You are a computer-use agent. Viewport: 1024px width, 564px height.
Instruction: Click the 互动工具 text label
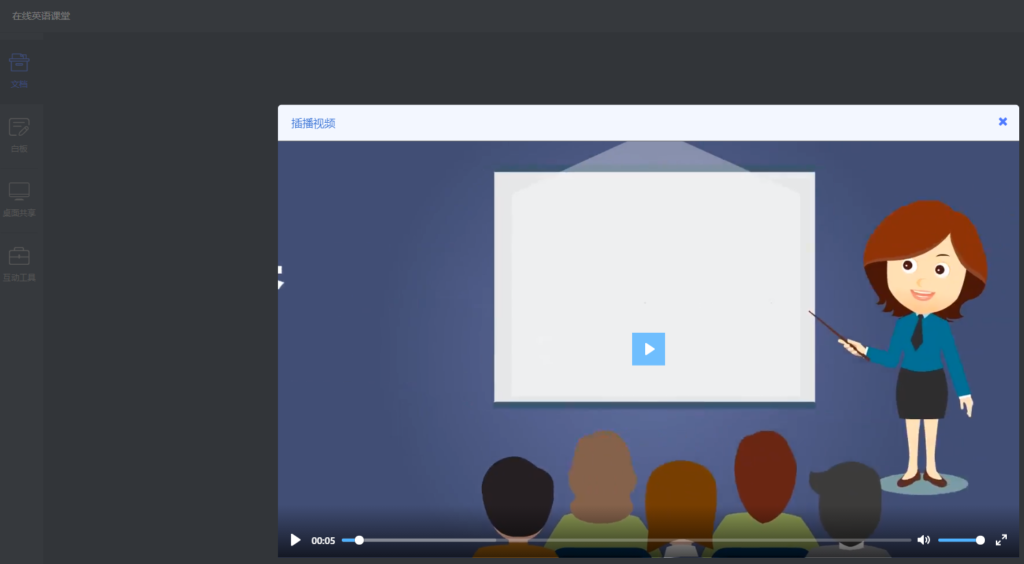[19, 278]
